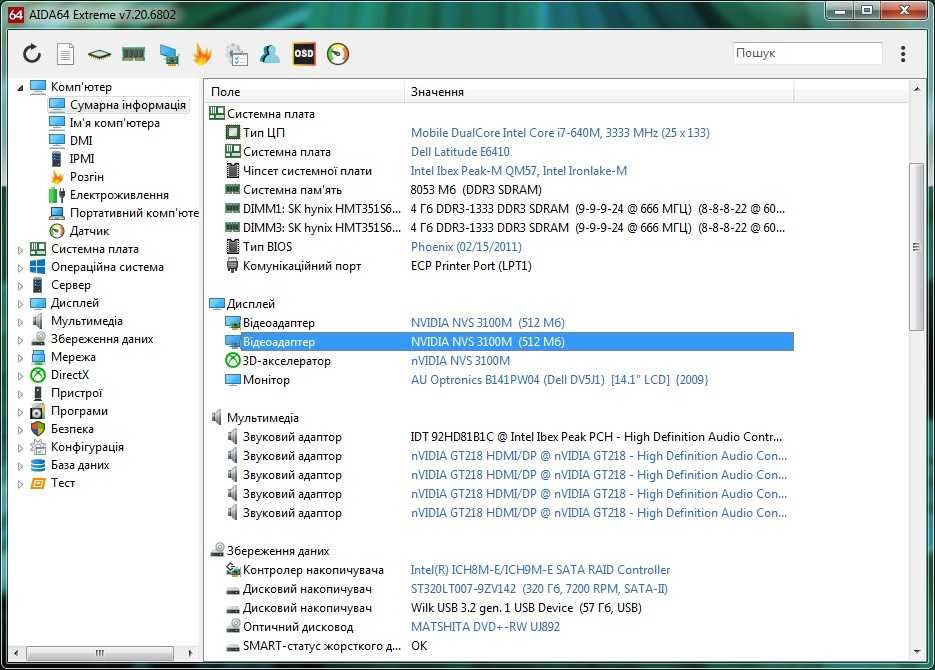Click the Пристрої tree item

pos(76,393)
